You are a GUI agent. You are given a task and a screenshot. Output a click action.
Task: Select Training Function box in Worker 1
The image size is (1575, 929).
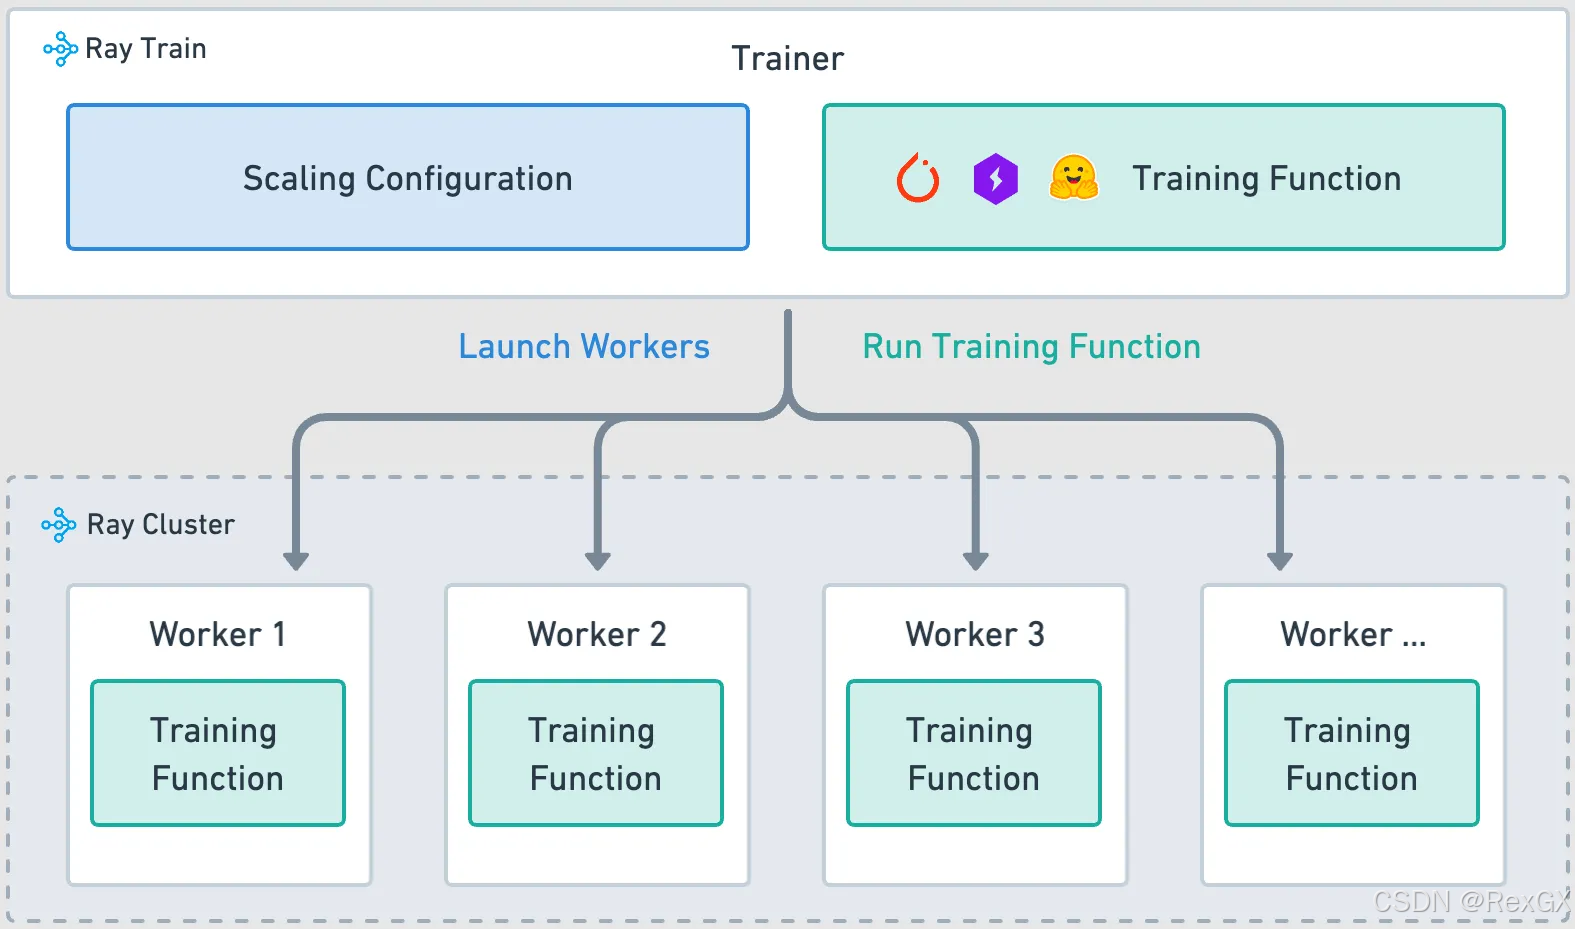click(x=218, y=753)
